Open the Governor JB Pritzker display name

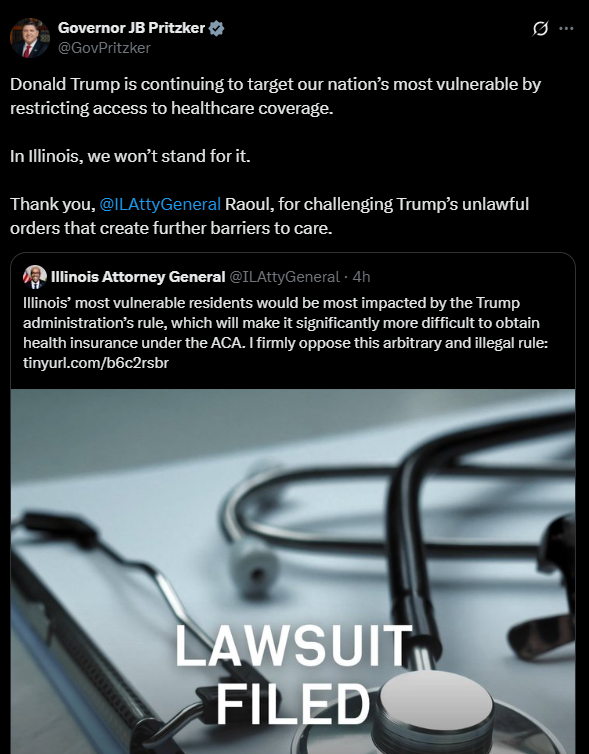131,28
